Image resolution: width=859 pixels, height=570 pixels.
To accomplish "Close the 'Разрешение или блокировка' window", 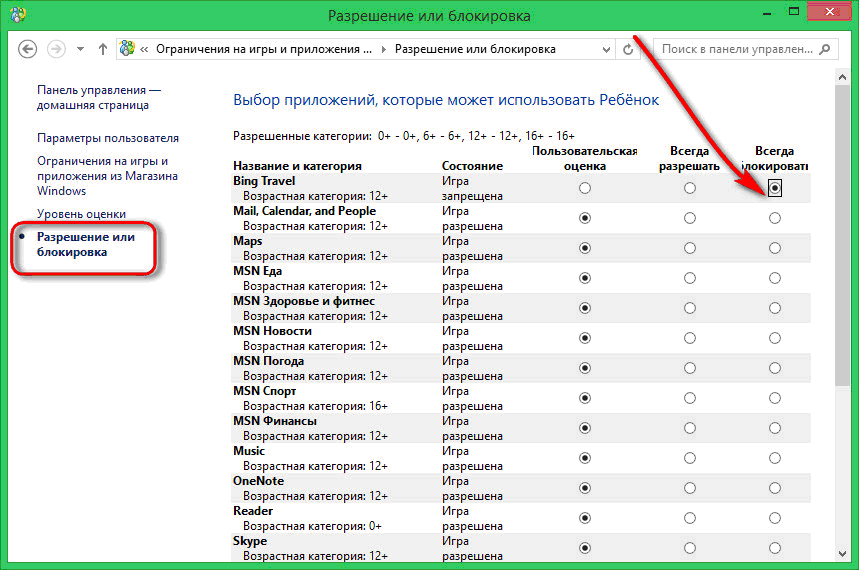I will pyautogui.click(x=830, y=12).
